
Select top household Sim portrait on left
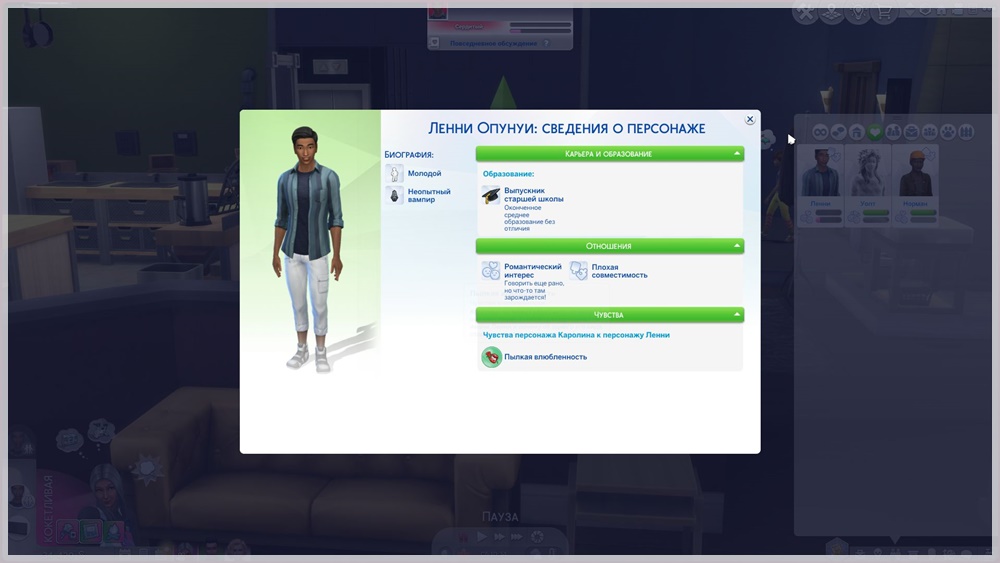[x=21, y=441]
